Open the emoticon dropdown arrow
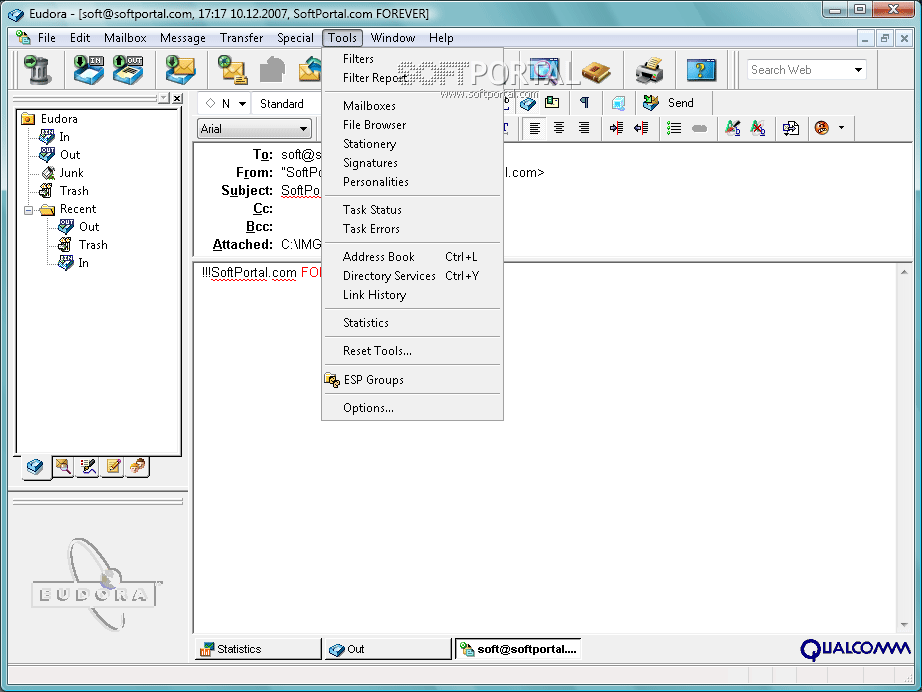Viewport: 922px width, 692px height. [841, 128]
